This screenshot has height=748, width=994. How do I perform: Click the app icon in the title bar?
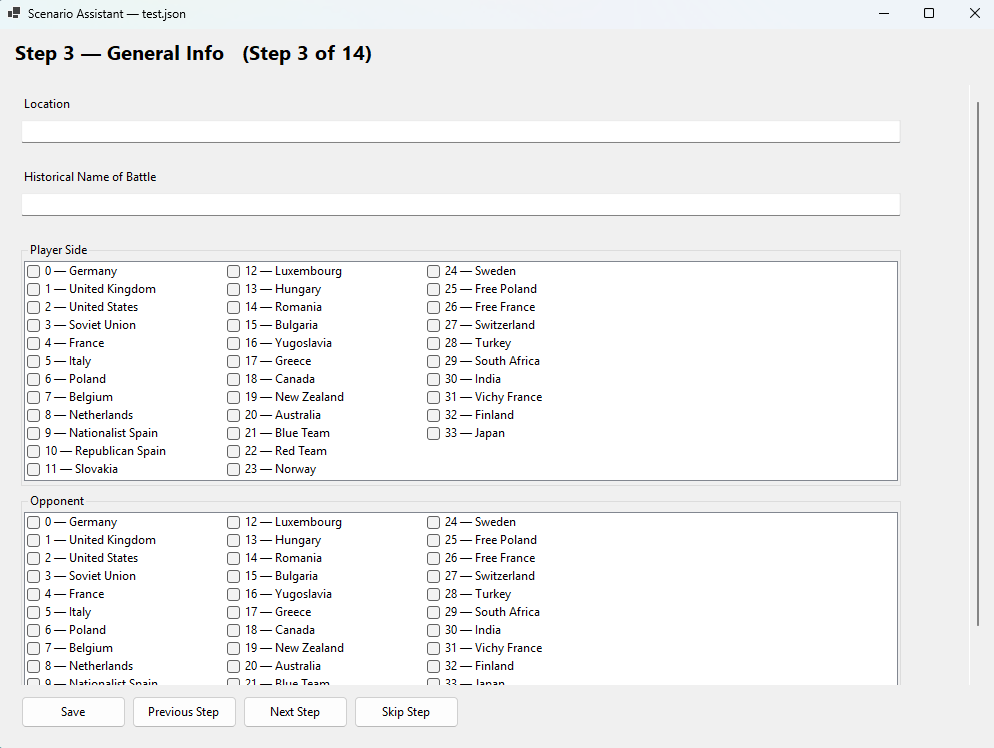[14, 13]
